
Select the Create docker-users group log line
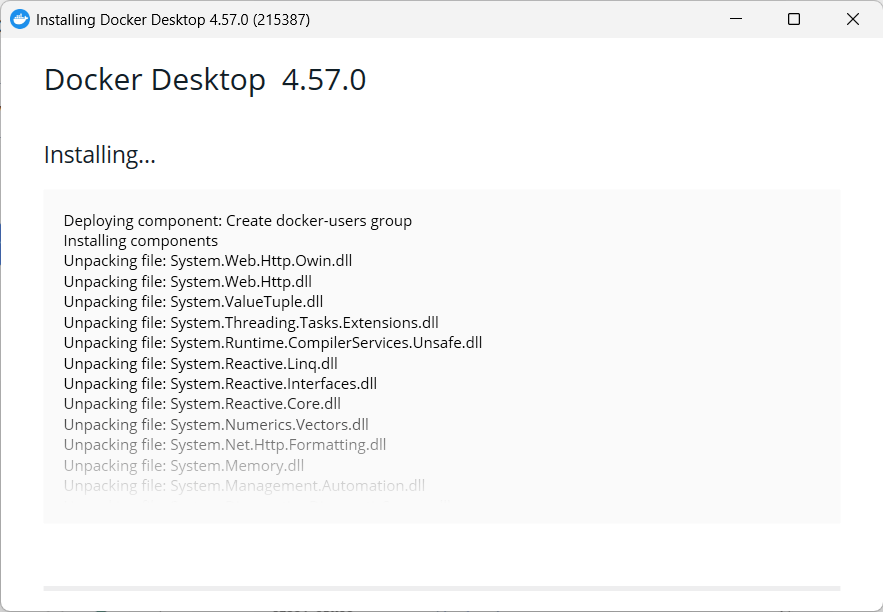237,220
